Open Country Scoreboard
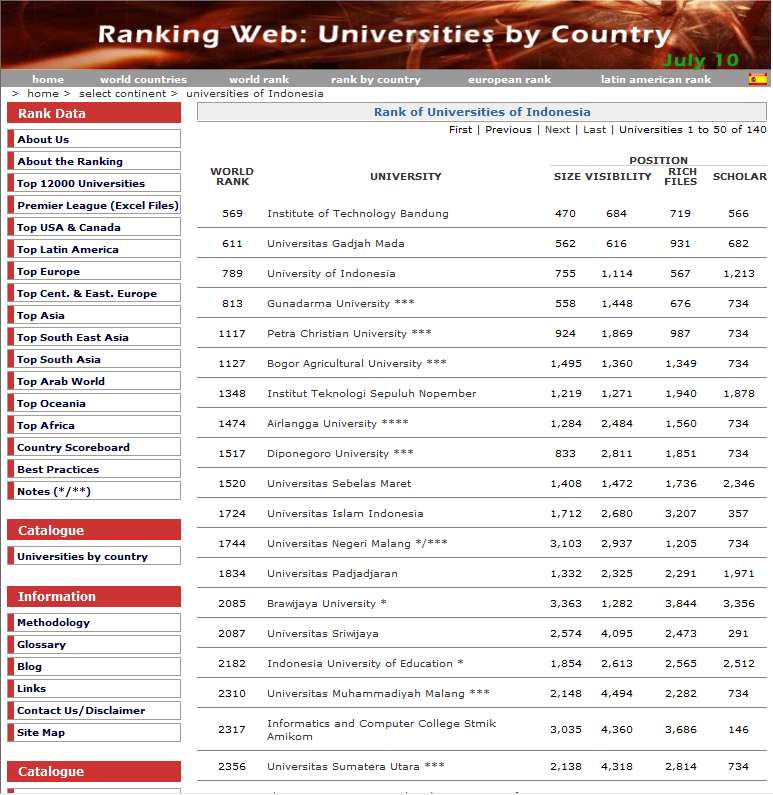Screen dimensions: 773x795 (x=94, y=447)
